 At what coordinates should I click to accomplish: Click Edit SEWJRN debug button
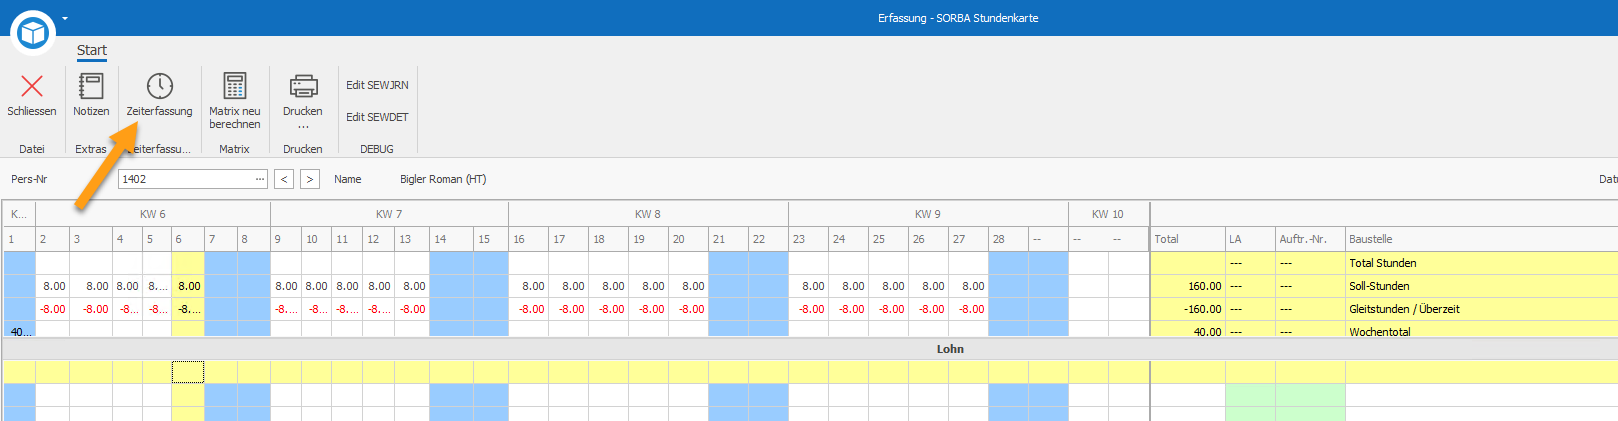coord(377,85)
